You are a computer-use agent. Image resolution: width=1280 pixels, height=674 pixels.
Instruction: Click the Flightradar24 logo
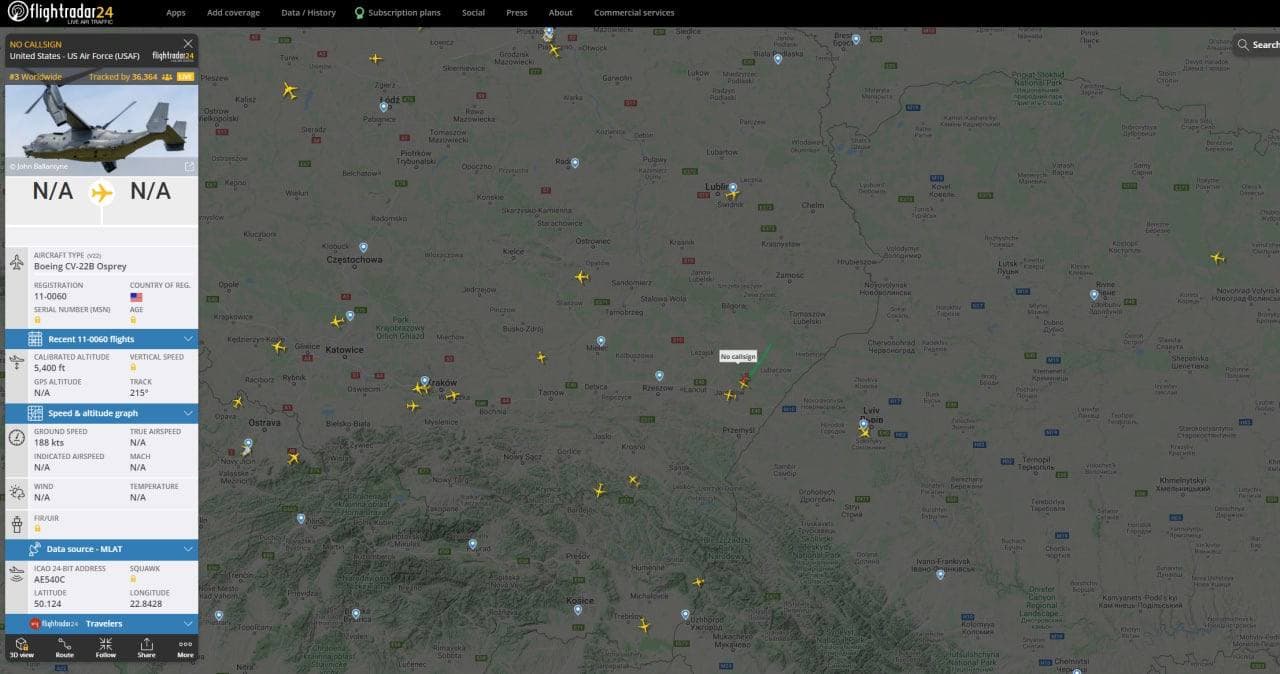tap(60, 13)
